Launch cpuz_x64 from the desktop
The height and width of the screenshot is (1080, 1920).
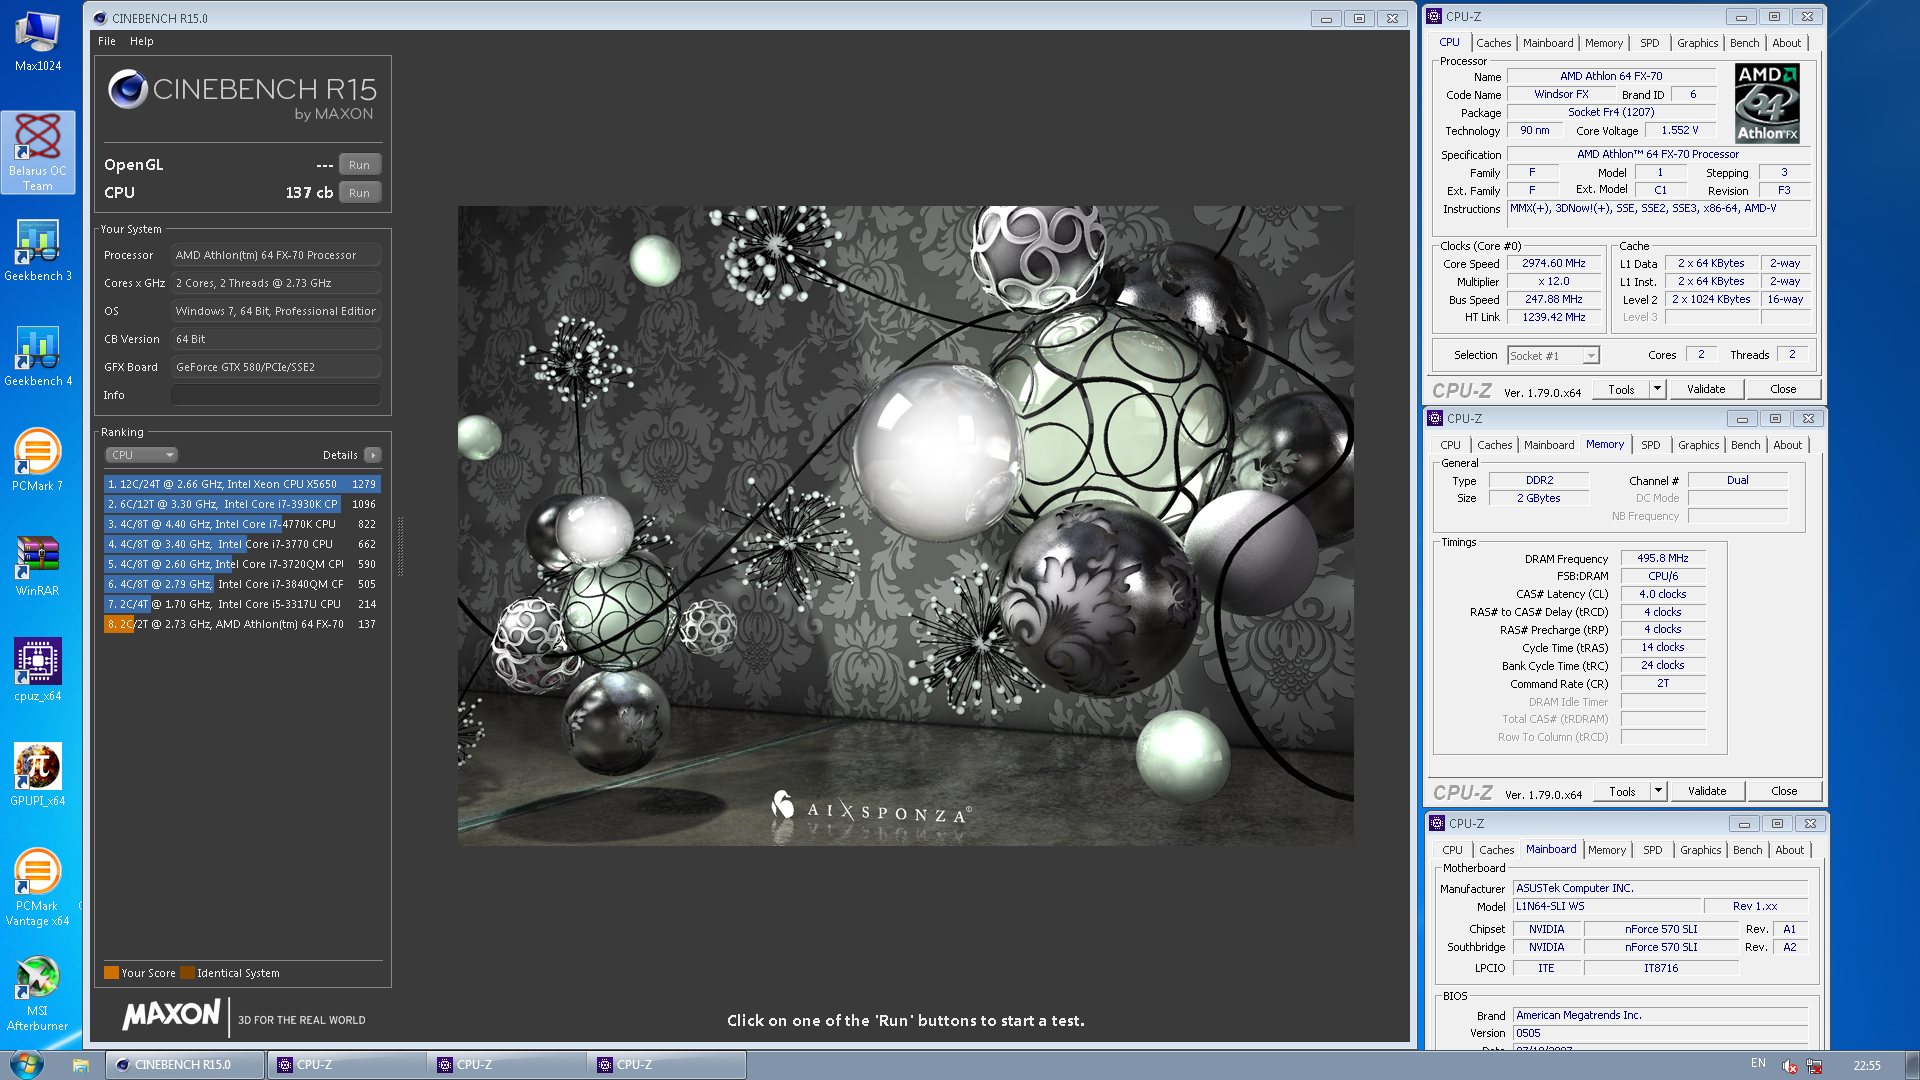point(37,670)
